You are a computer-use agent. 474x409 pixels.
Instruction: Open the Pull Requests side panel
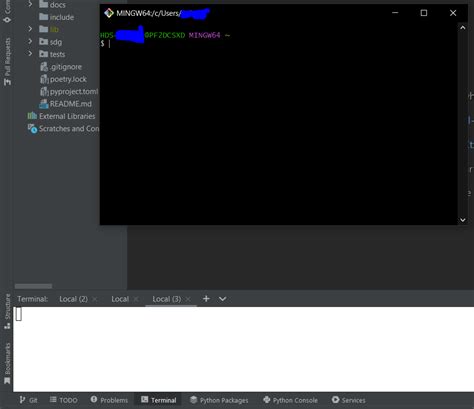[7, 61]
